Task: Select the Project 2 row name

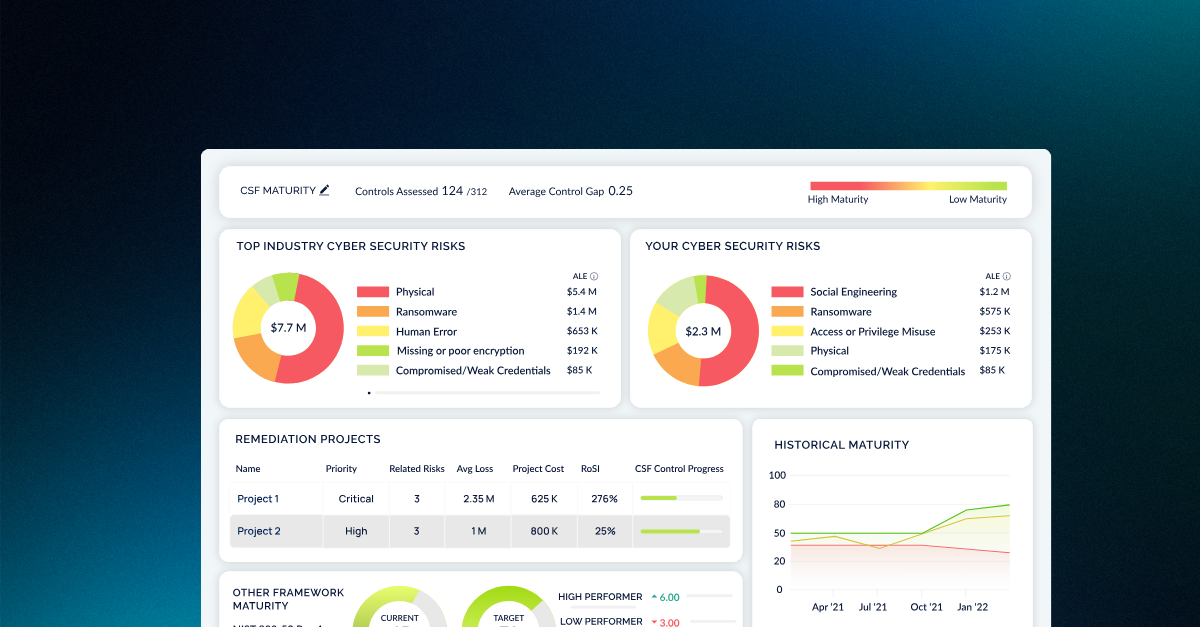Action: coord(258,532)
